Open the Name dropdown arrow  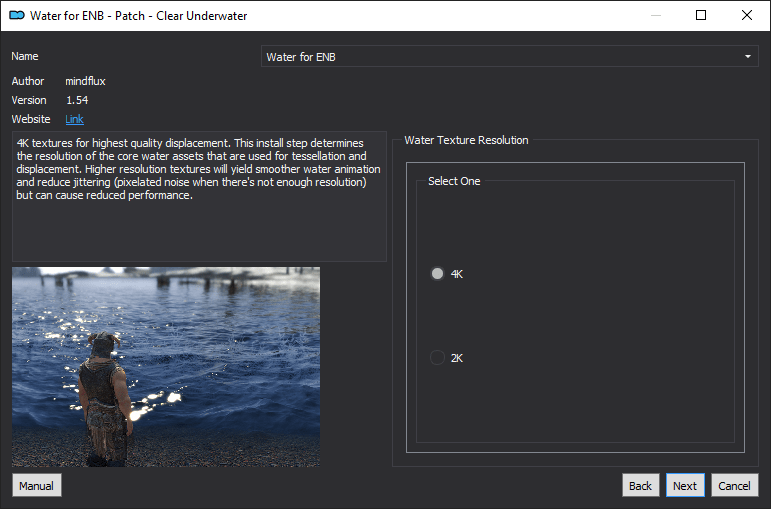[x=747, y=57]
